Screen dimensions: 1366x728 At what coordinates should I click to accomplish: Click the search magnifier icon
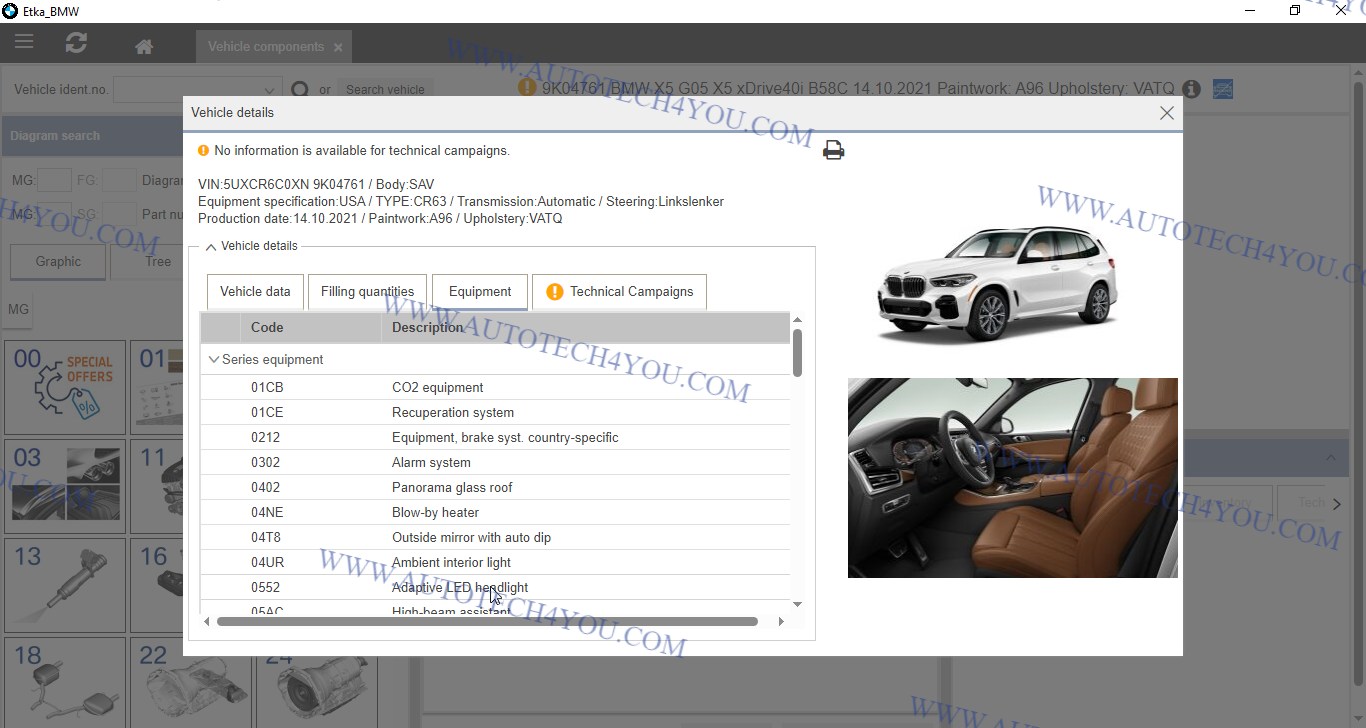300,89
